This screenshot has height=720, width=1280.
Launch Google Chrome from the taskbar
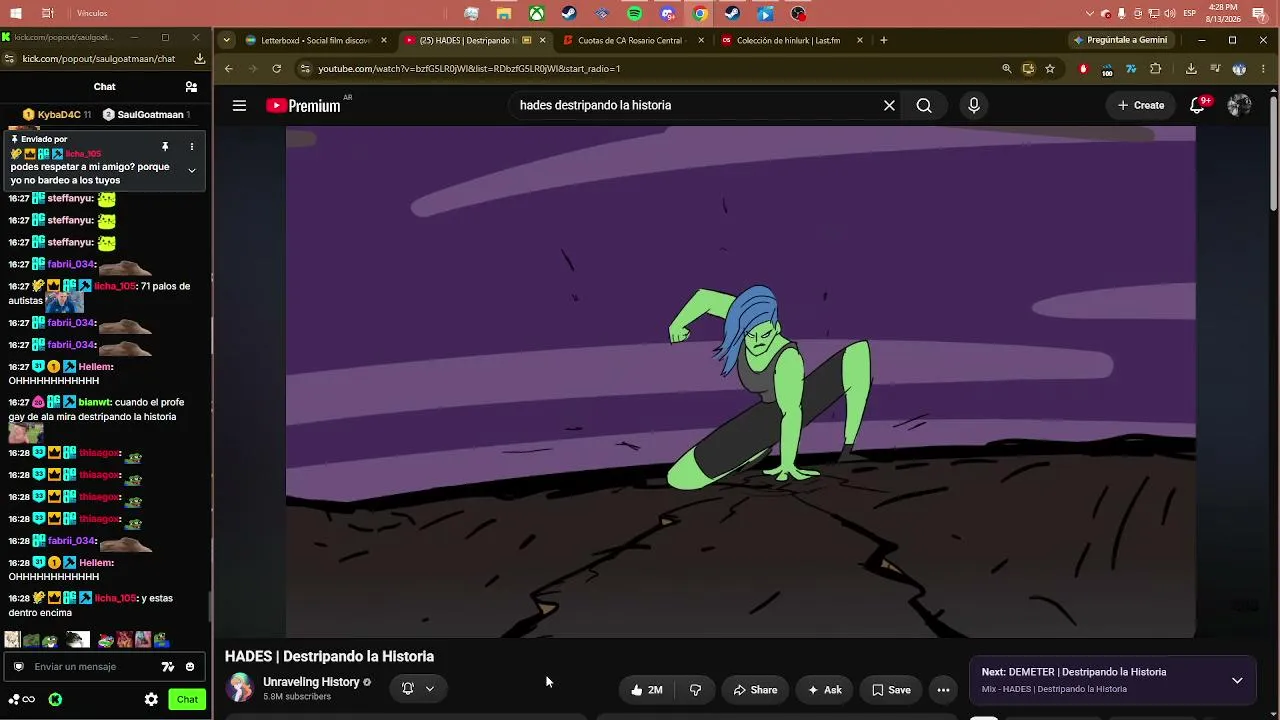tap(700, 14)
